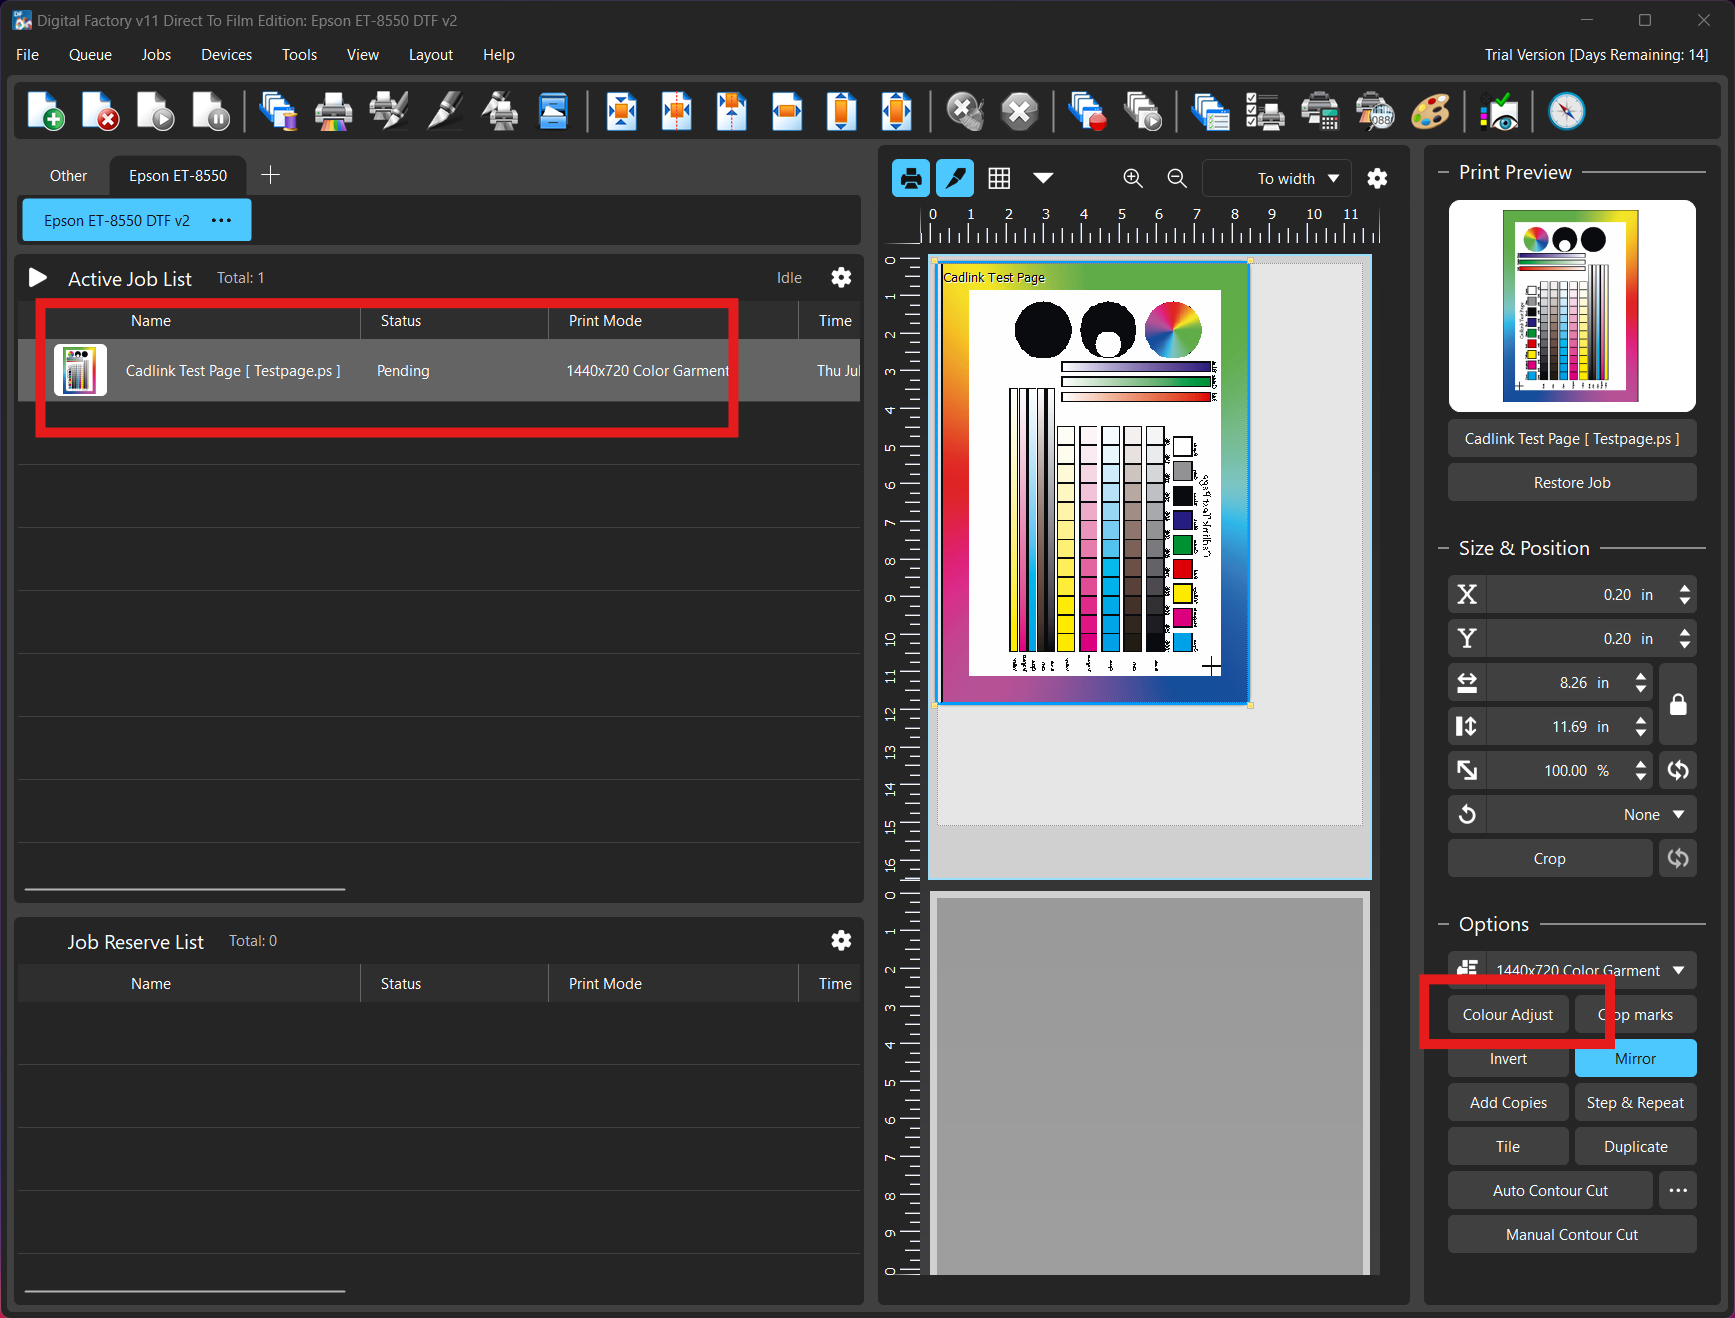
Task: Toggle the Mirror option
Action: (1634, 1058)
